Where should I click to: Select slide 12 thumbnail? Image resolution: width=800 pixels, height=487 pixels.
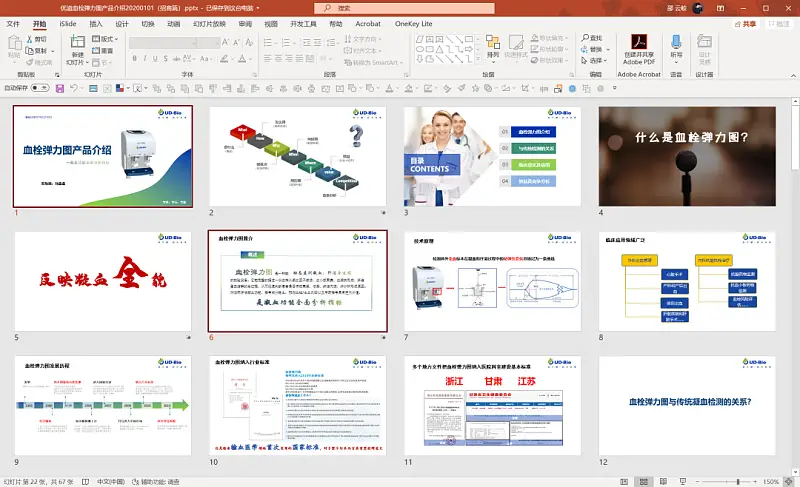point(687,405)
